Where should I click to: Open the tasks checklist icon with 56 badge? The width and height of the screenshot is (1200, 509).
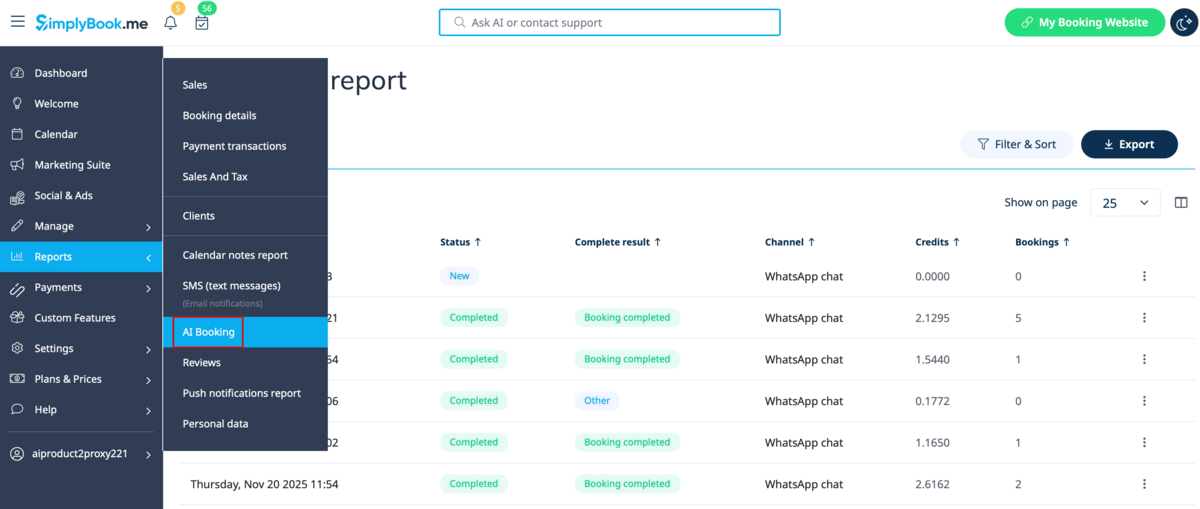202,23
